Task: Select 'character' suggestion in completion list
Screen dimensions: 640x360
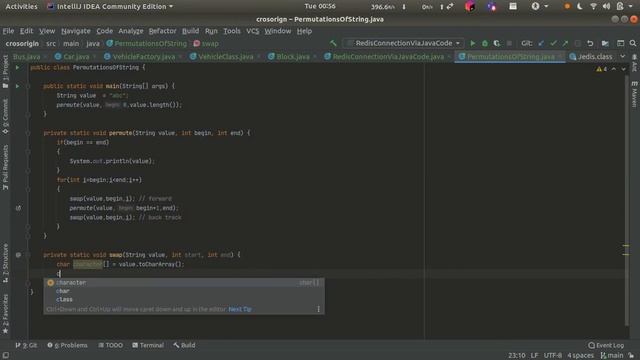Action: point(184,282)
